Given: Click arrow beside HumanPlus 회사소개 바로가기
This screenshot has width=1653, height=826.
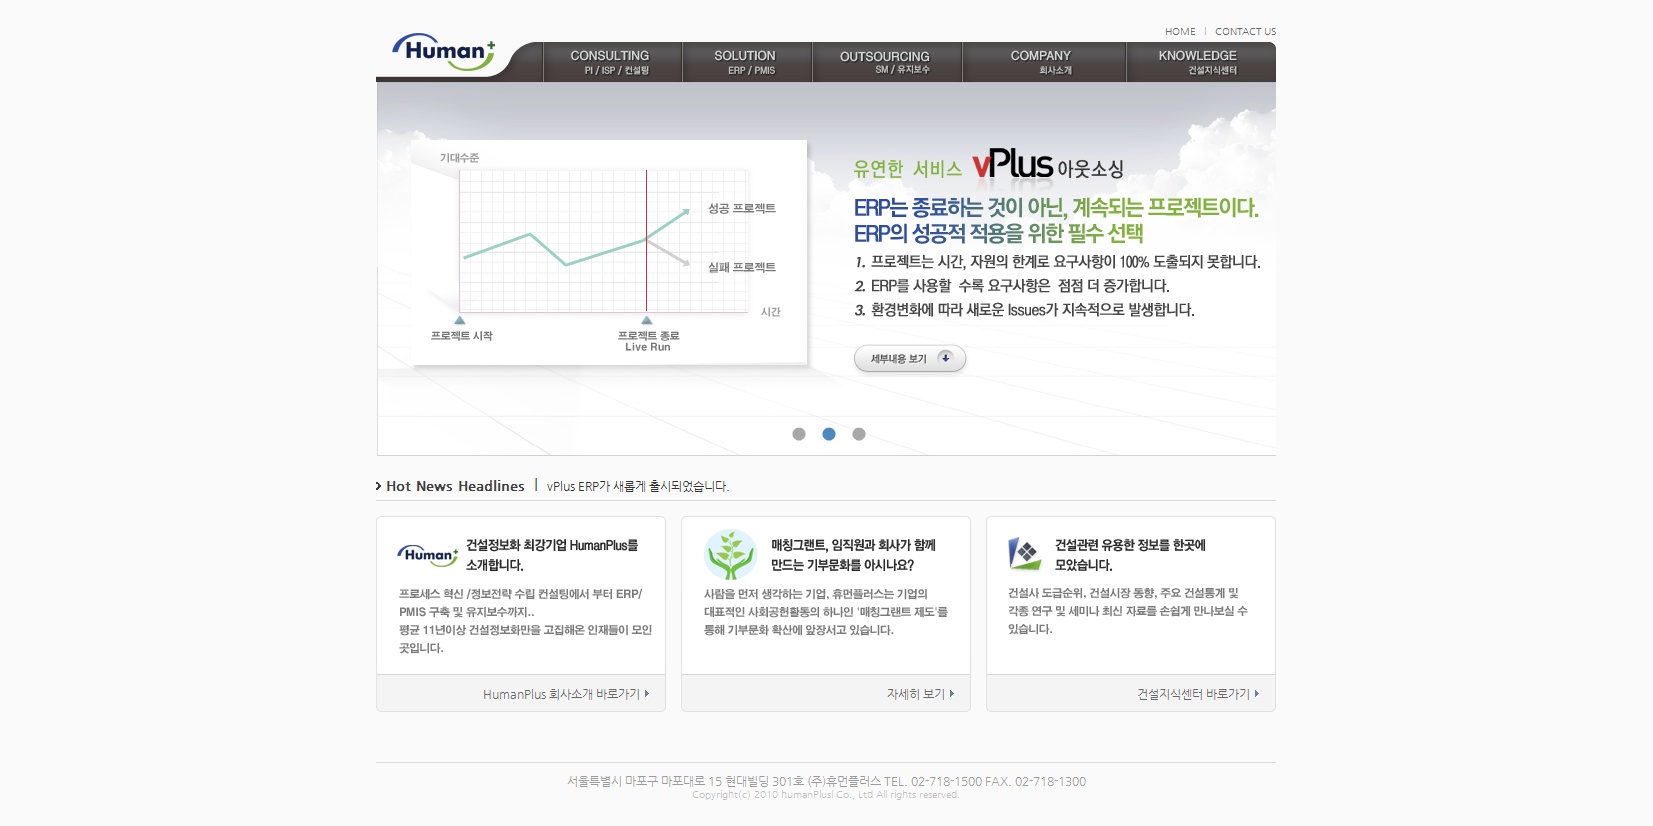Looking at the screenshot, I should (647, 694).
